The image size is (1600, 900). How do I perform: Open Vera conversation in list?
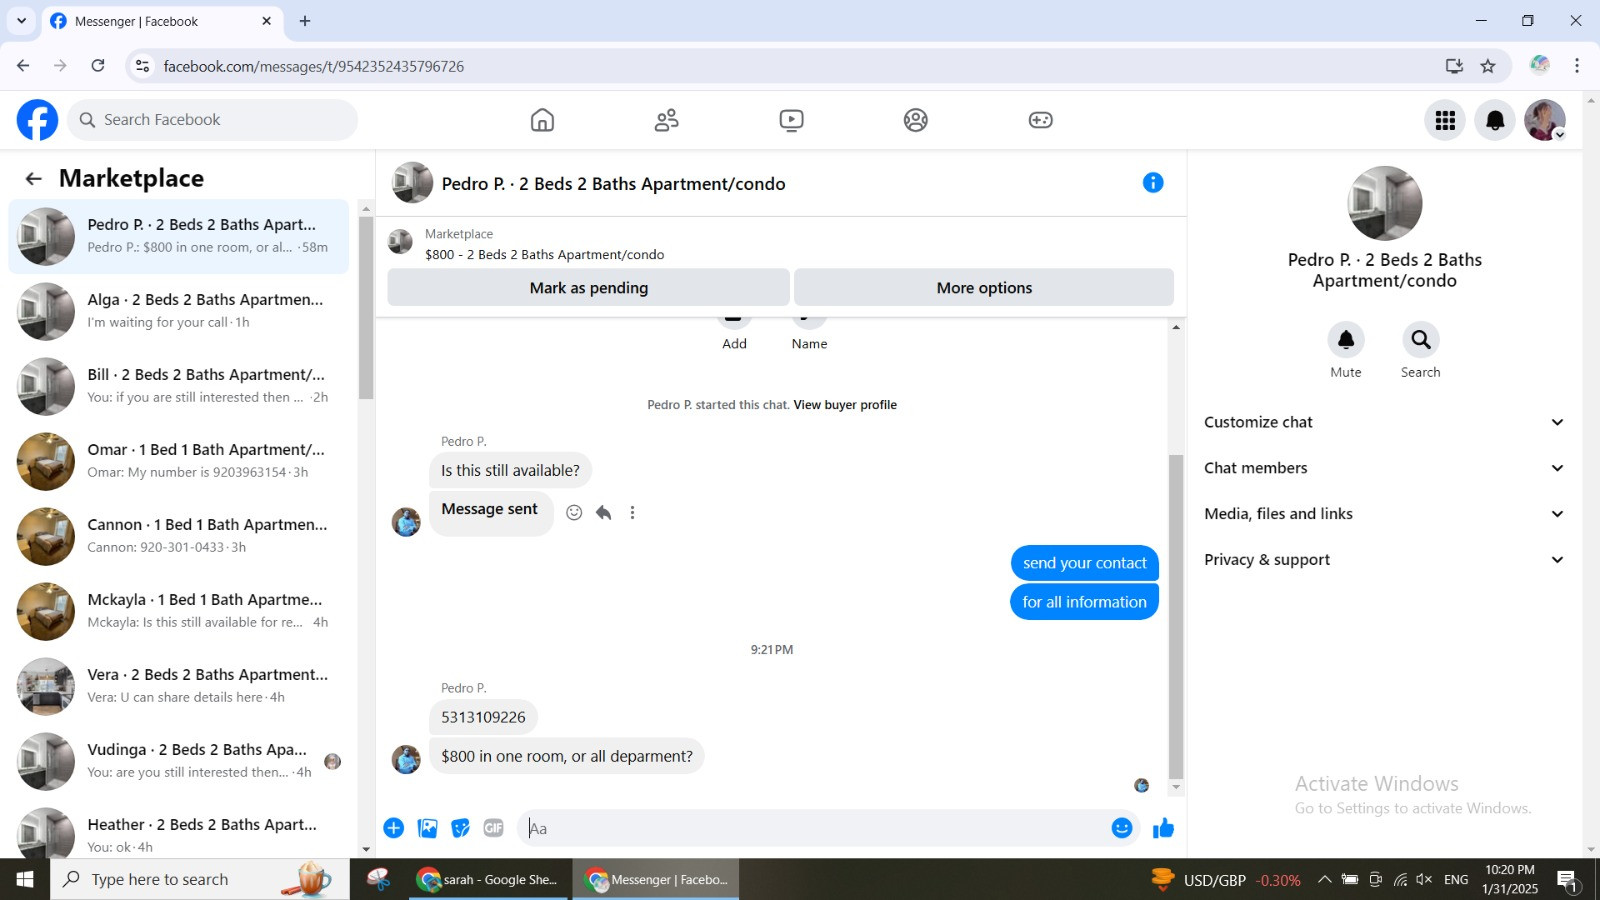(x=179, y=686)
